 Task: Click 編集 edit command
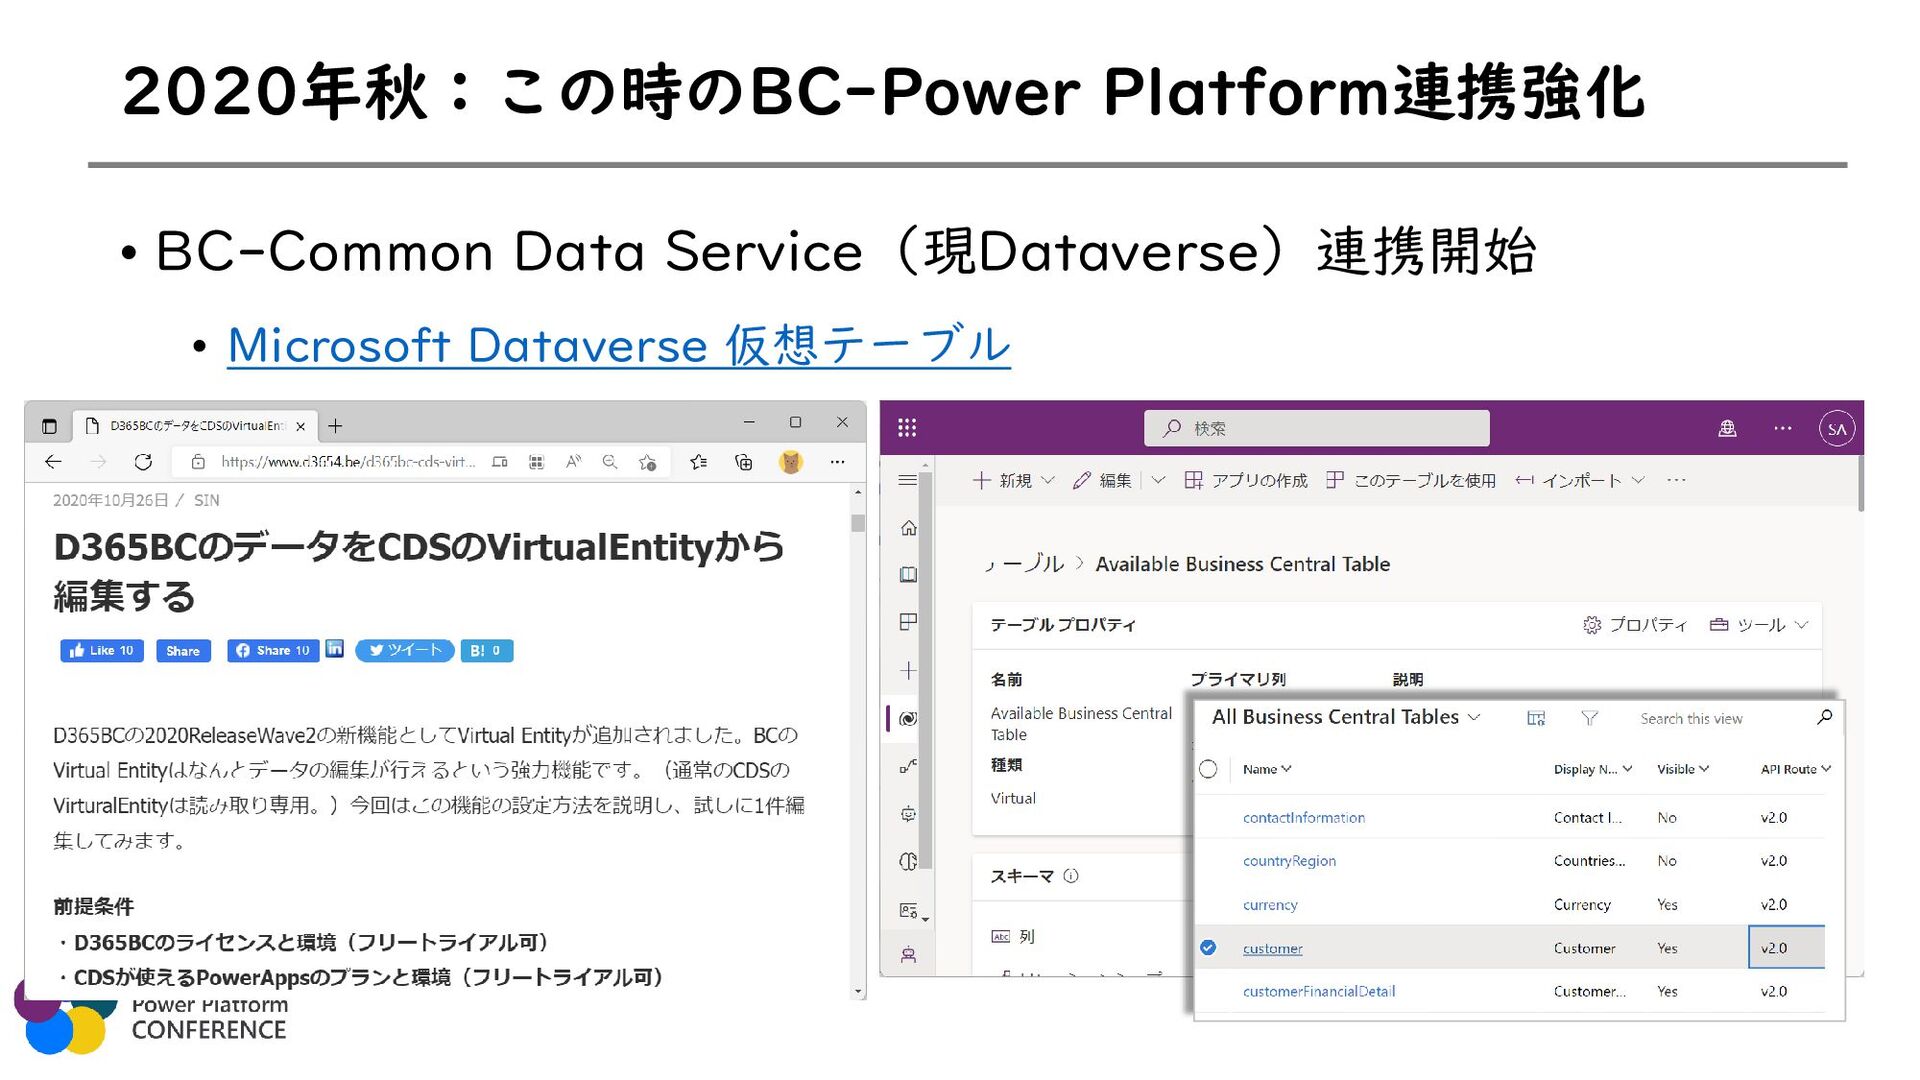1102,480
